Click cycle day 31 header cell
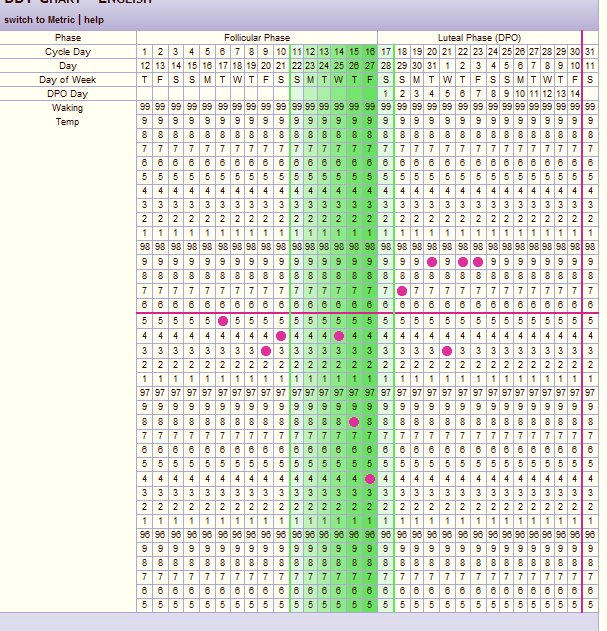The height and width of the screenshot is (631, 607). pyautogui.click(x=590, y=52)
